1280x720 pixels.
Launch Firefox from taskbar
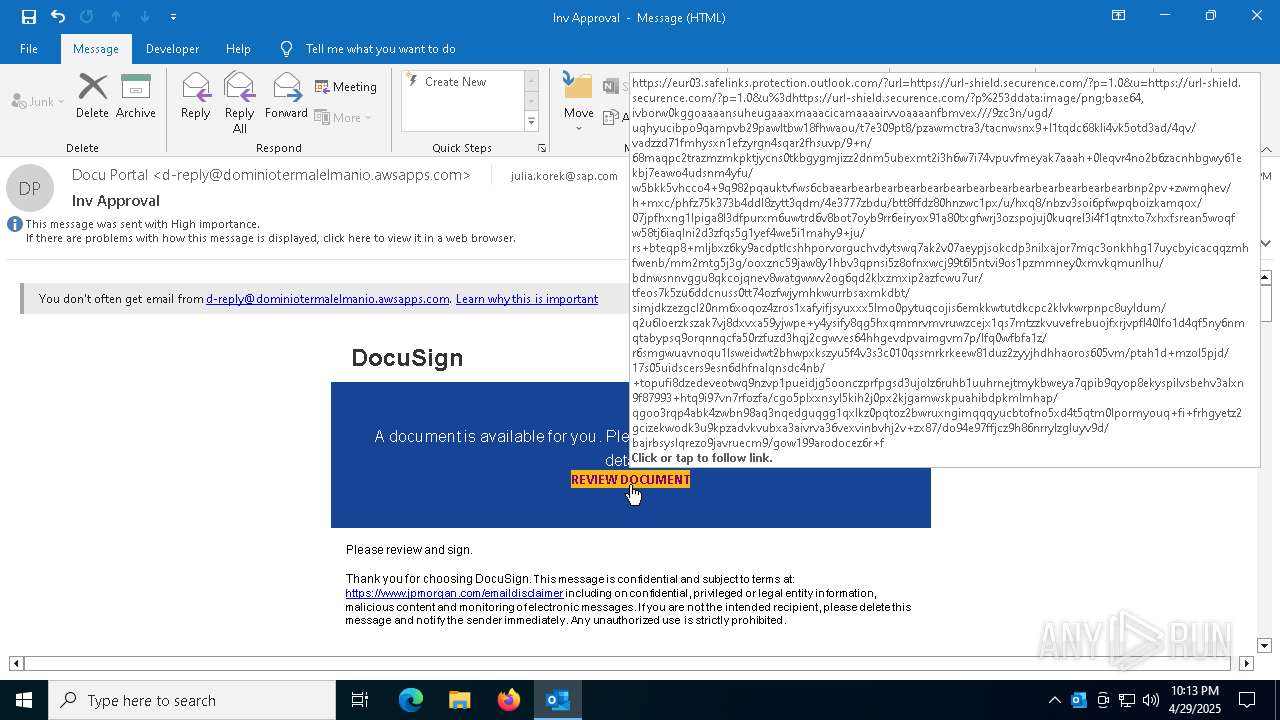[508, 700]
